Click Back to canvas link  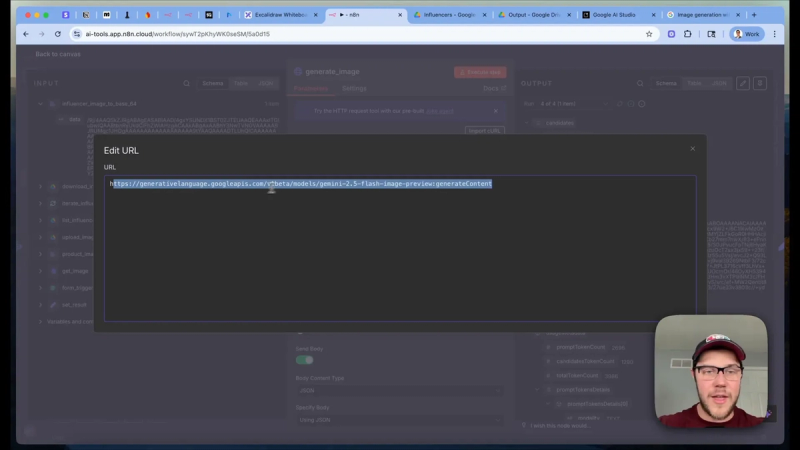coord(58,54)
